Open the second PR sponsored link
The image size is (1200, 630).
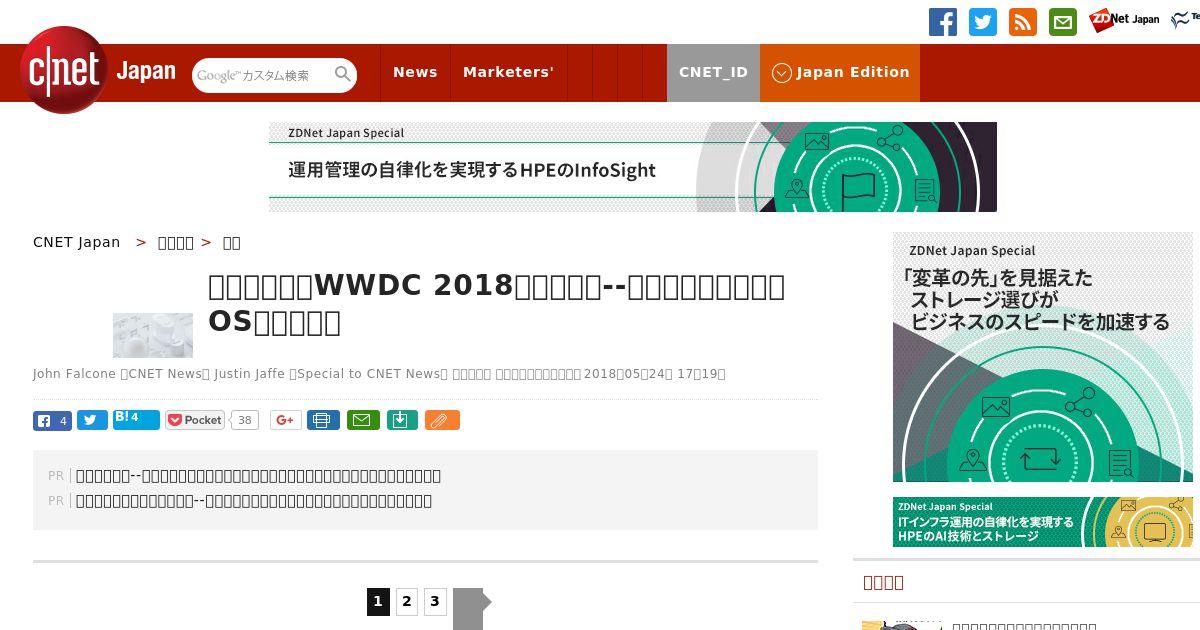click(x=254, y=501)
